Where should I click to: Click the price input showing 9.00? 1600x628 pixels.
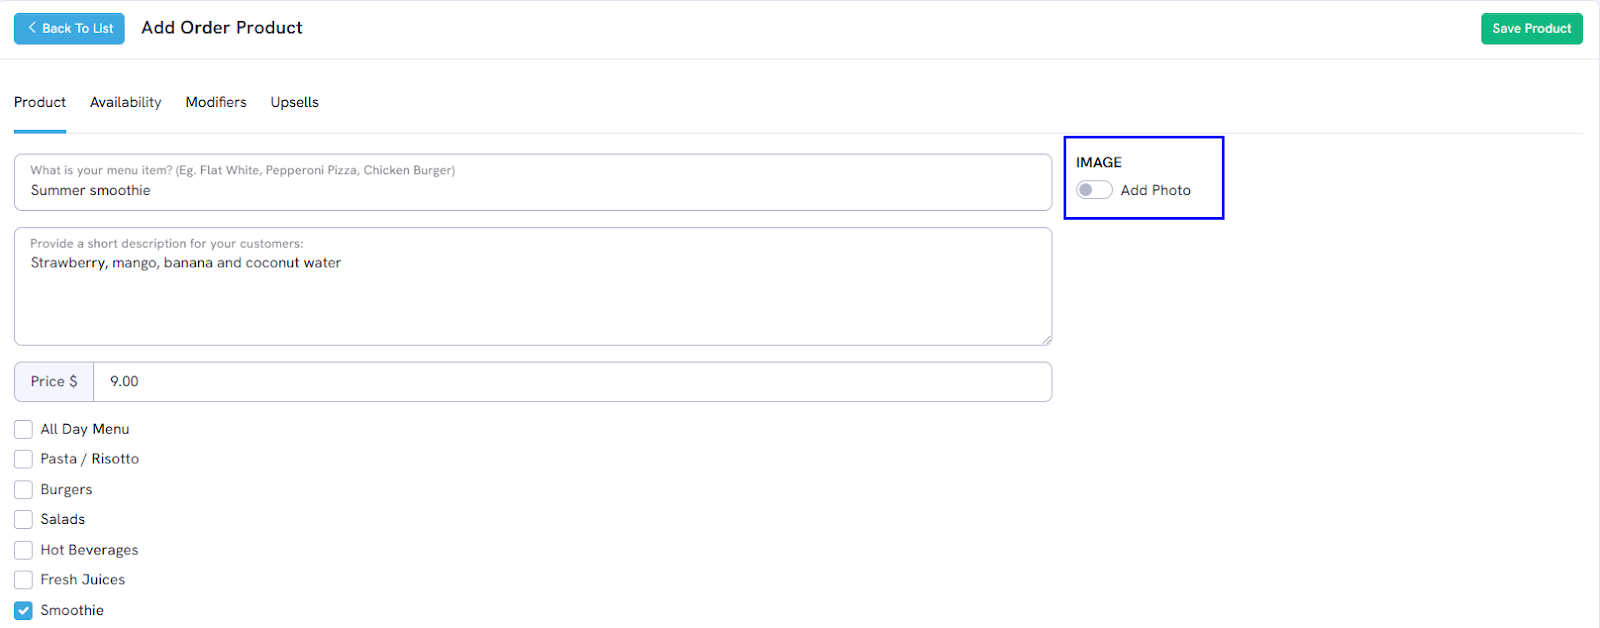pos(572,382)
